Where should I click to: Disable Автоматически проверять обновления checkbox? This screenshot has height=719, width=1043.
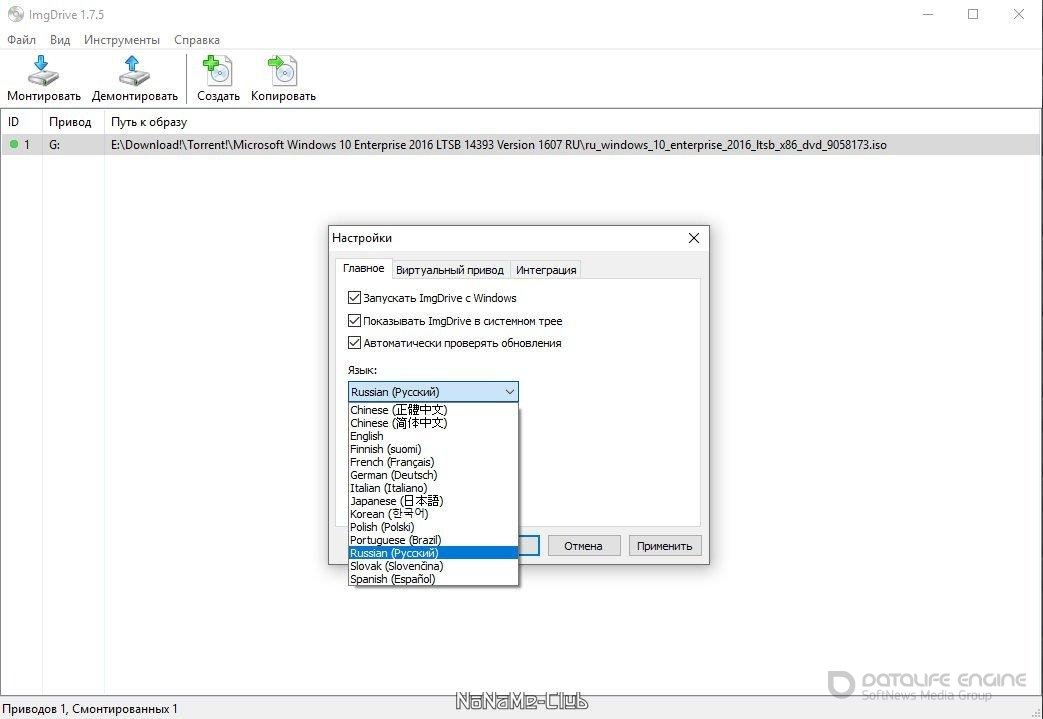click(x=354, y=343)
